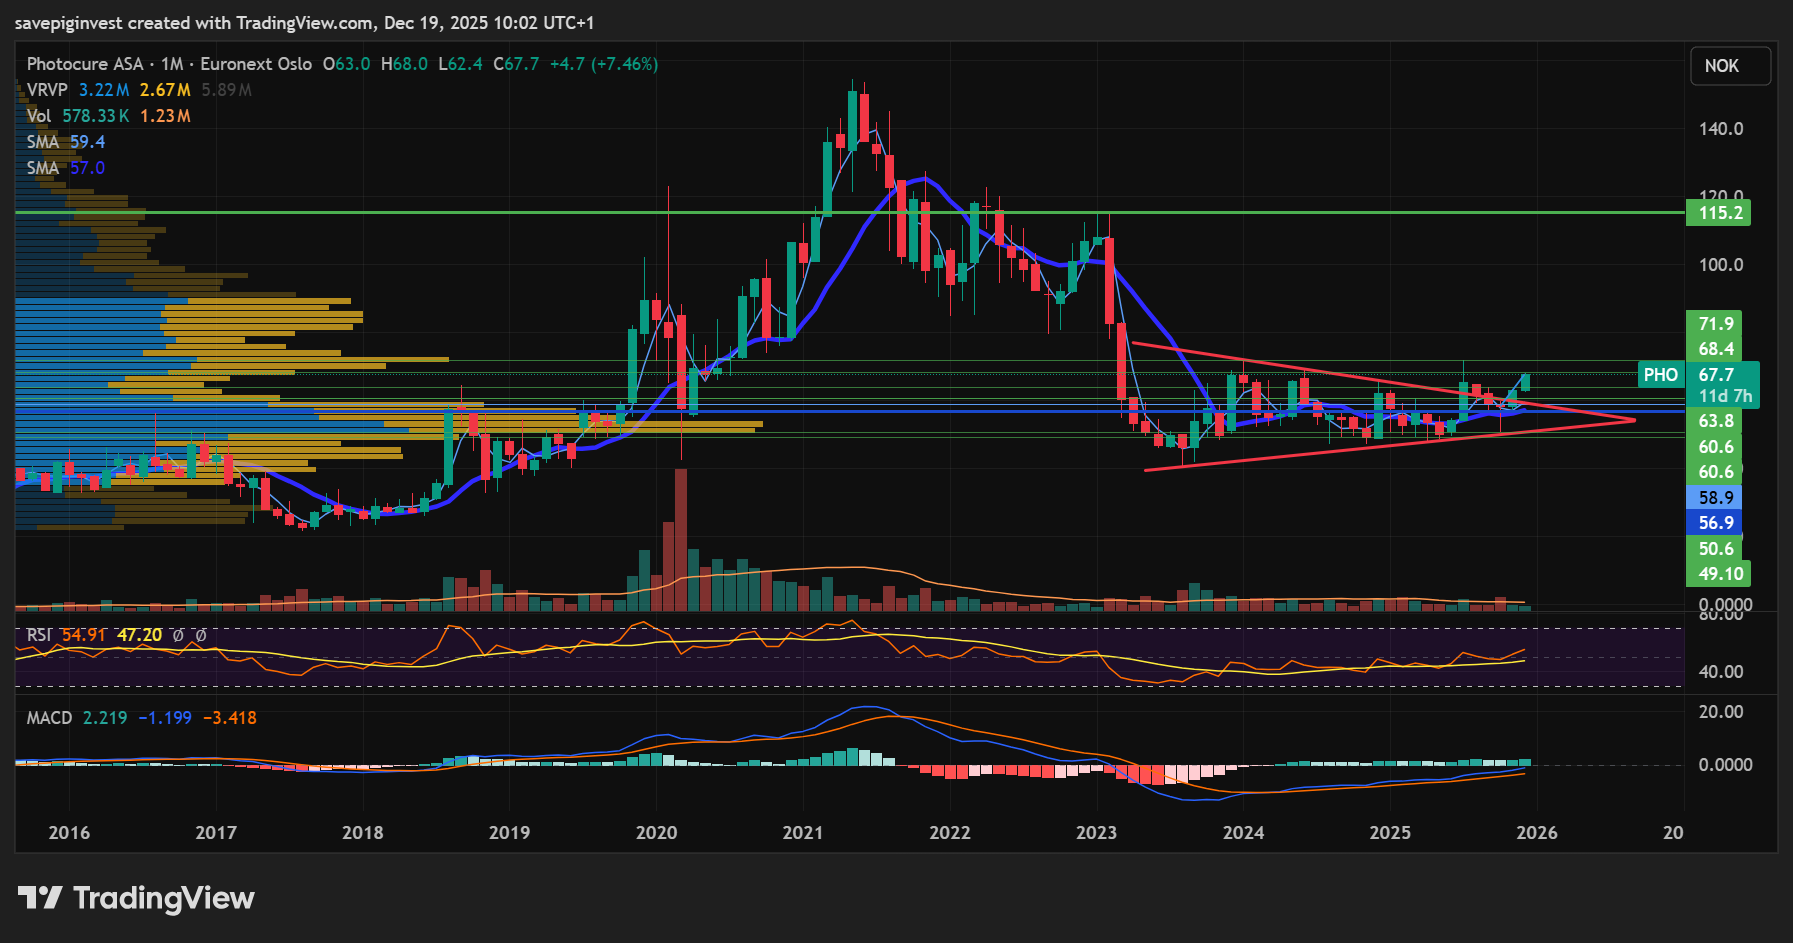Click the 71.9 price level label
The width and height of the screenshot is (1793, 943).
coord(1715,323)
